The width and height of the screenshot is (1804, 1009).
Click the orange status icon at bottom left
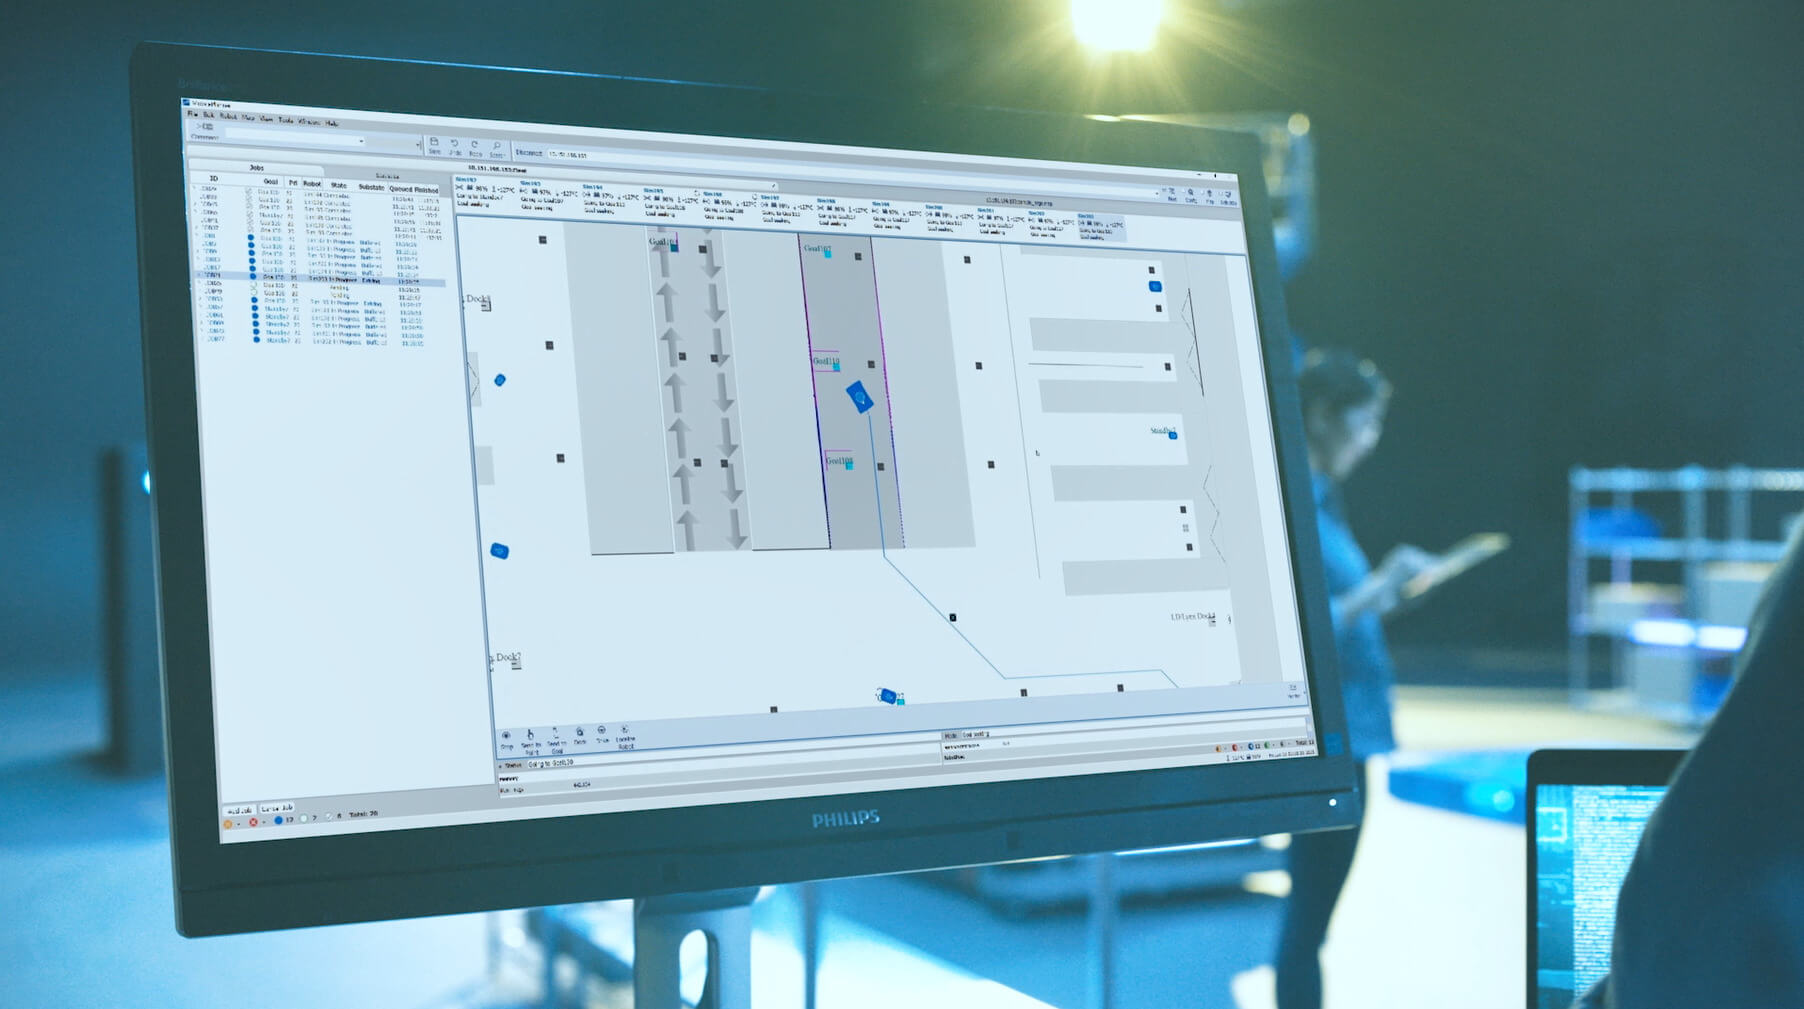227,824
